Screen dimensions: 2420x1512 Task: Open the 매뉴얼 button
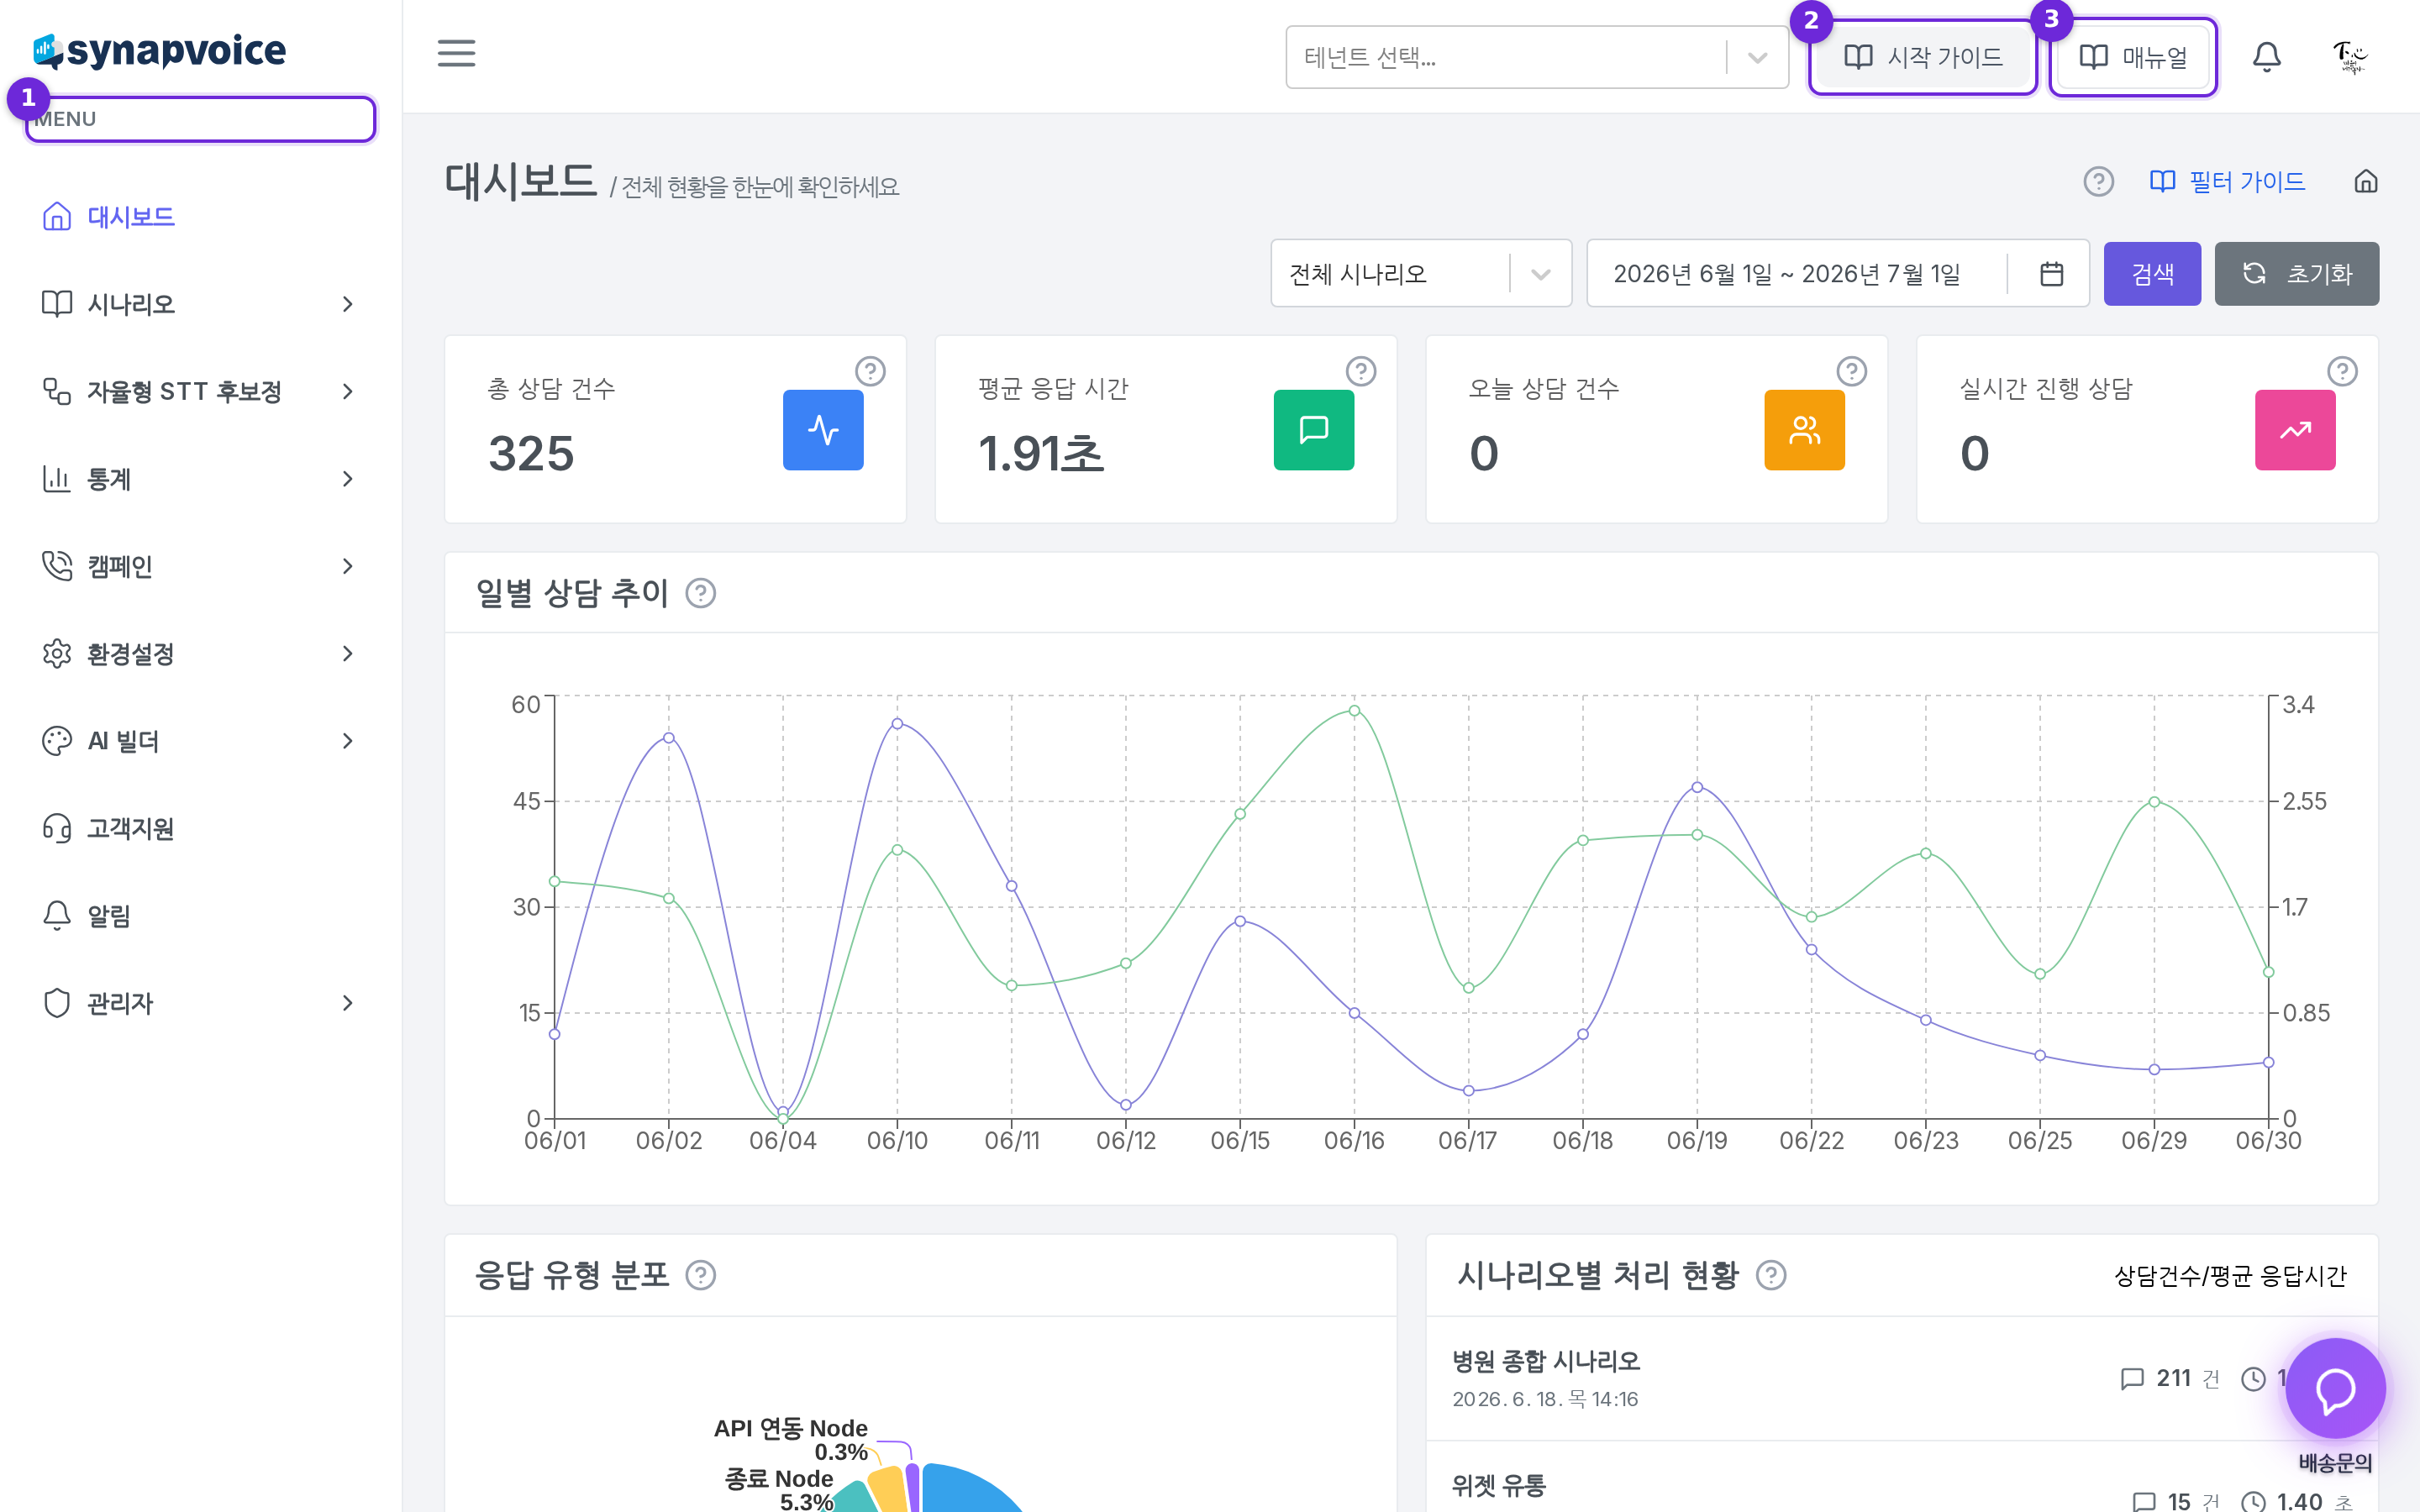2133,57
